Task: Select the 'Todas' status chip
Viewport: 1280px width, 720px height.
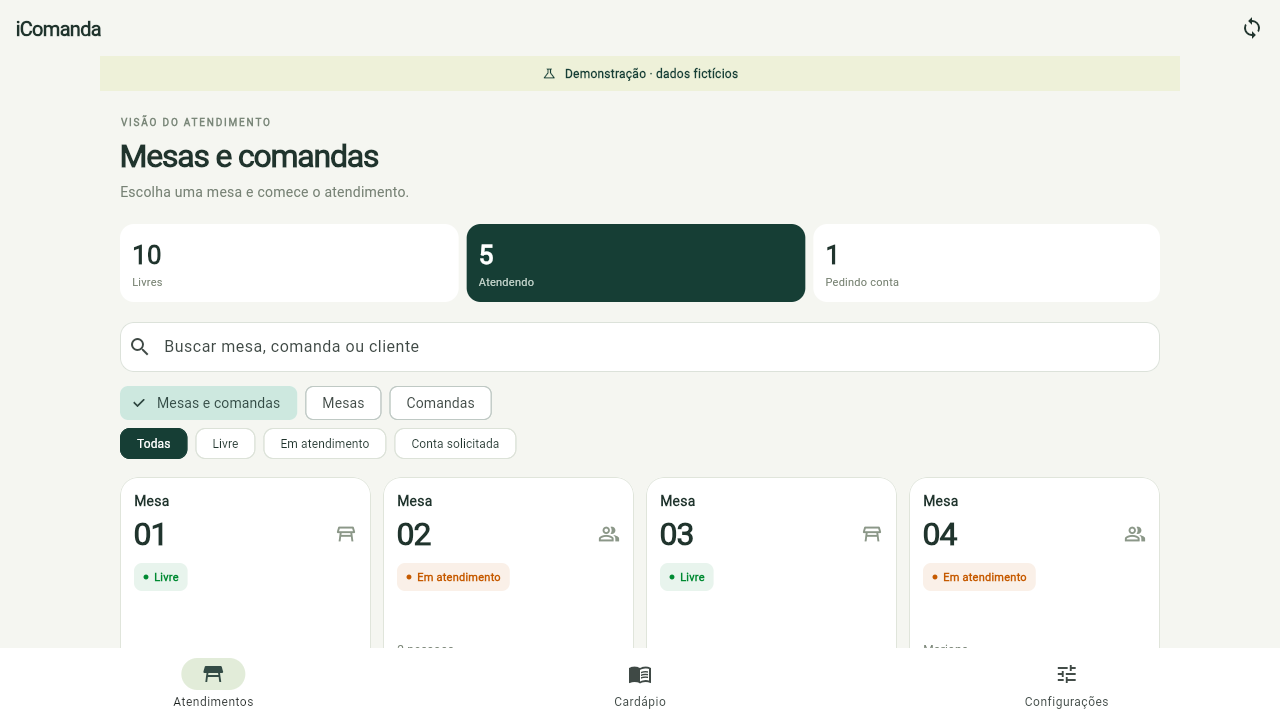Action: (154, 444)
